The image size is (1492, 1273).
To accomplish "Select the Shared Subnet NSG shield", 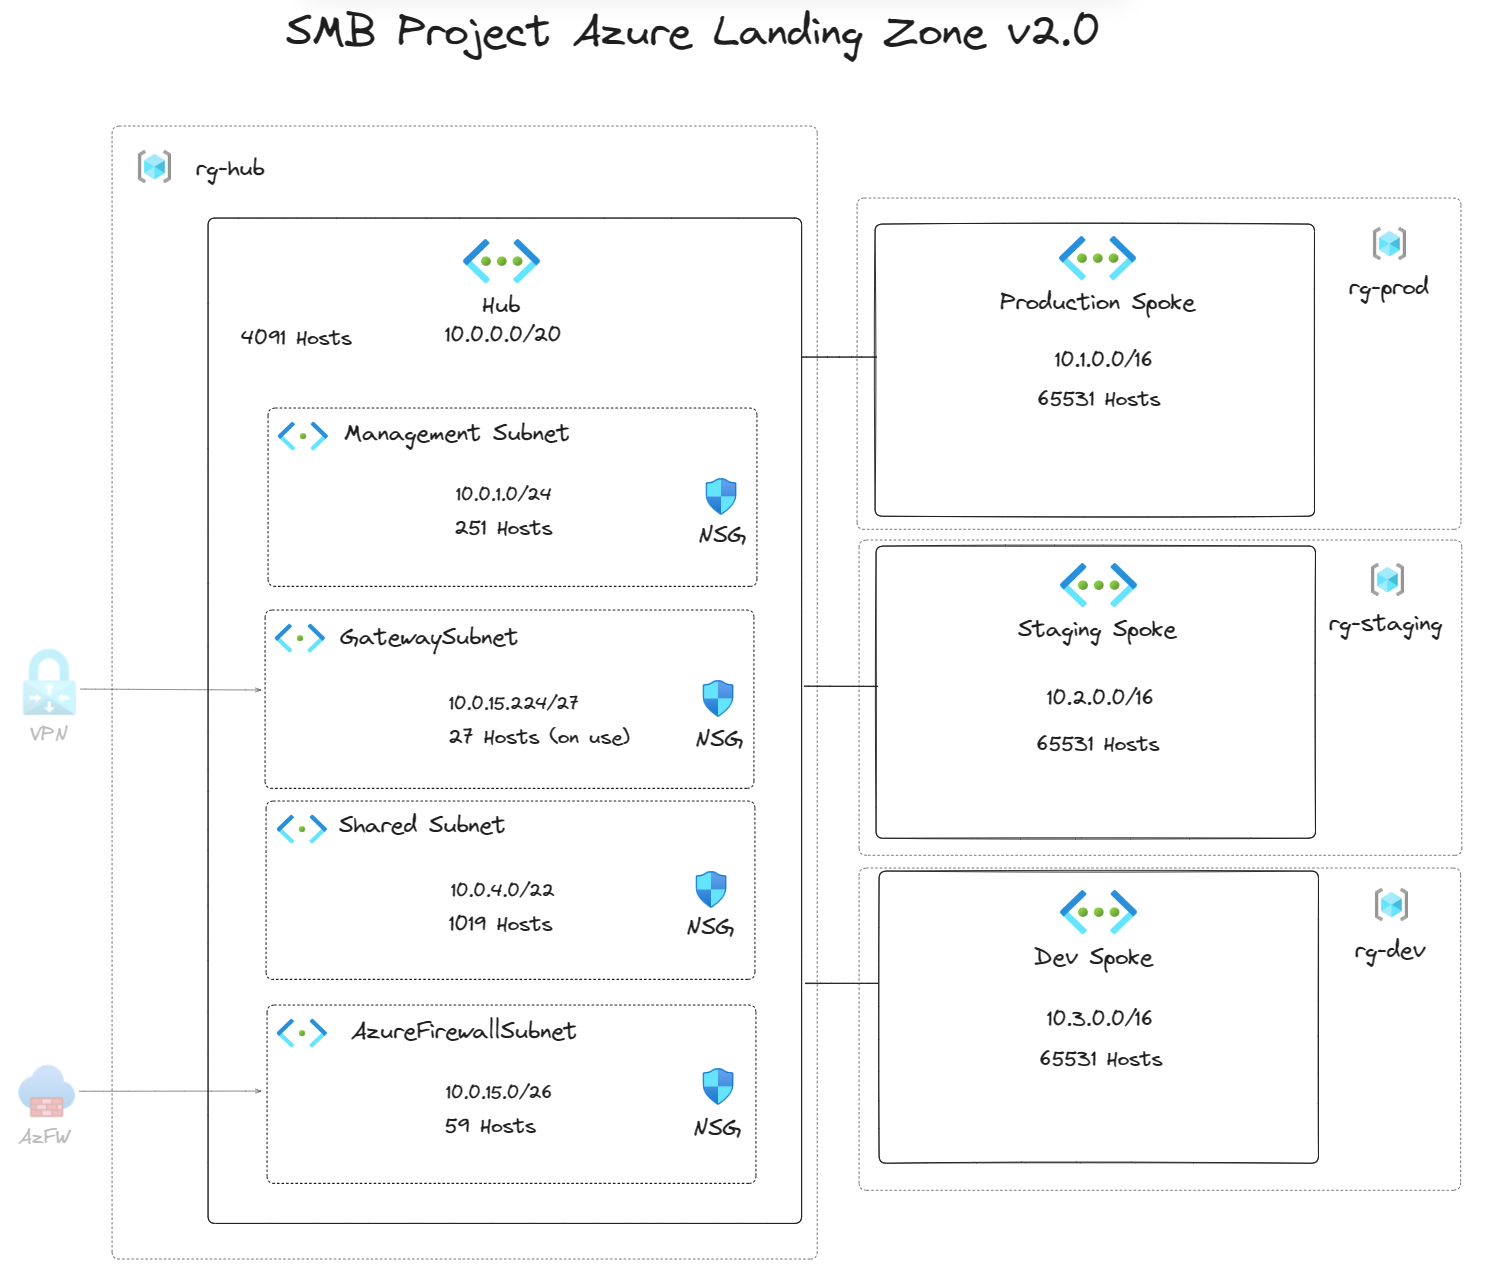I will click(711, 889).
